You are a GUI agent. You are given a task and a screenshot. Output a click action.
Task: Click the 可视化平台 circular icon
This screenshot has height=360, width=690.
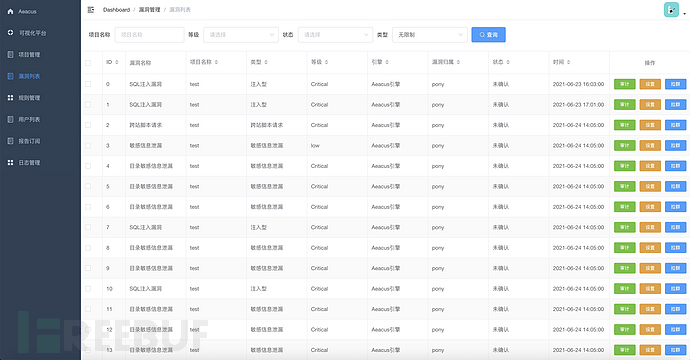11,33
